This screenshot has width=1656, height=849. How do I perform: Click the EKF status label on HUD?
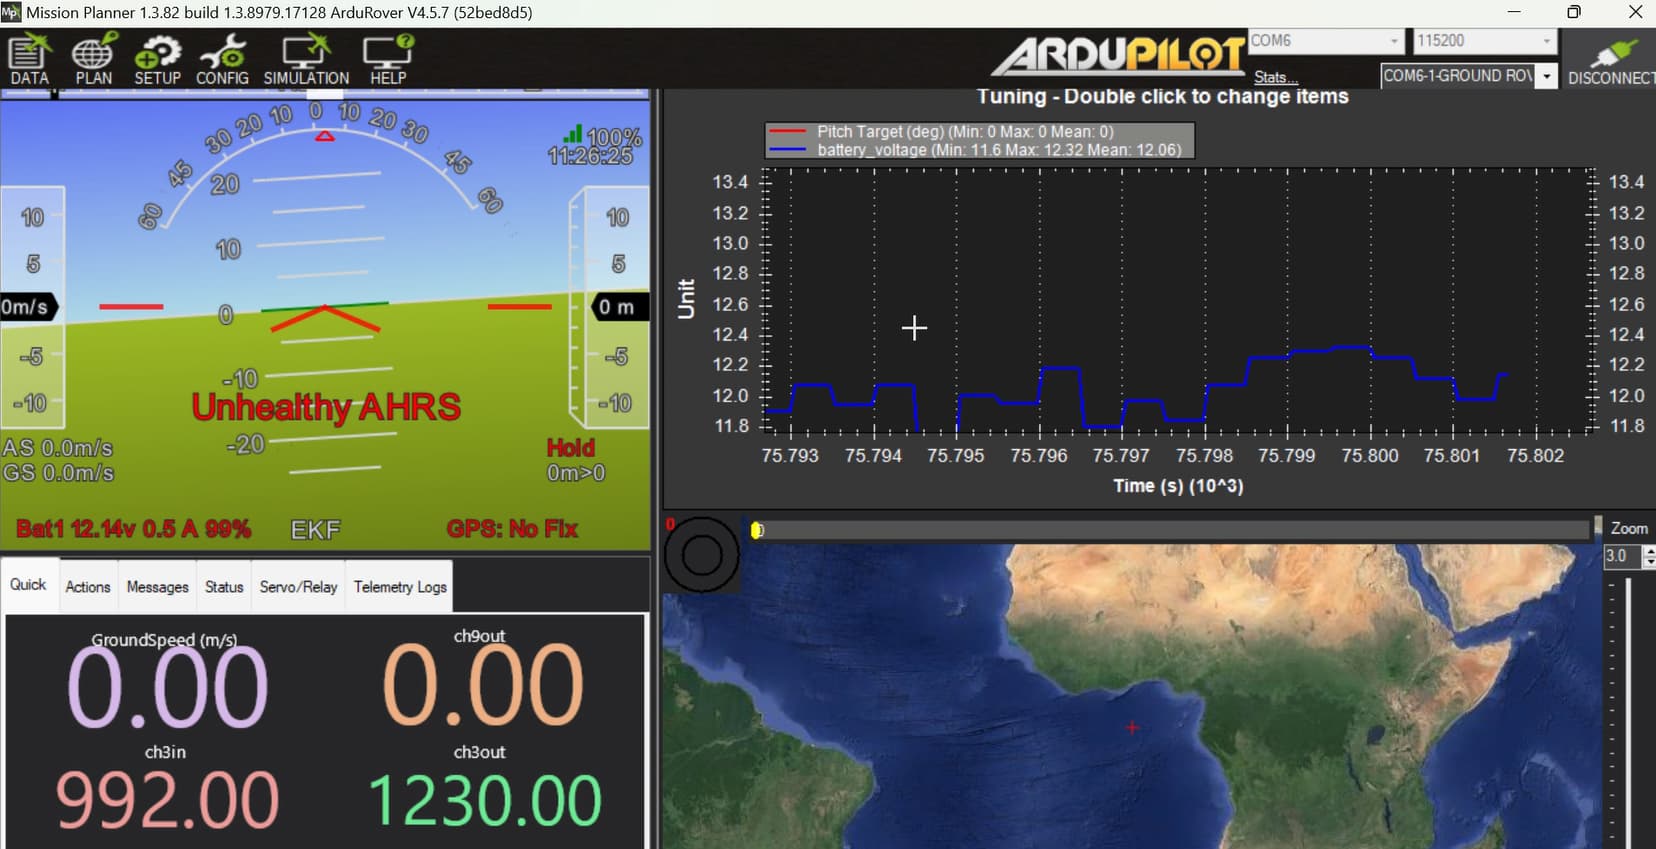click(x=316, y=530)
